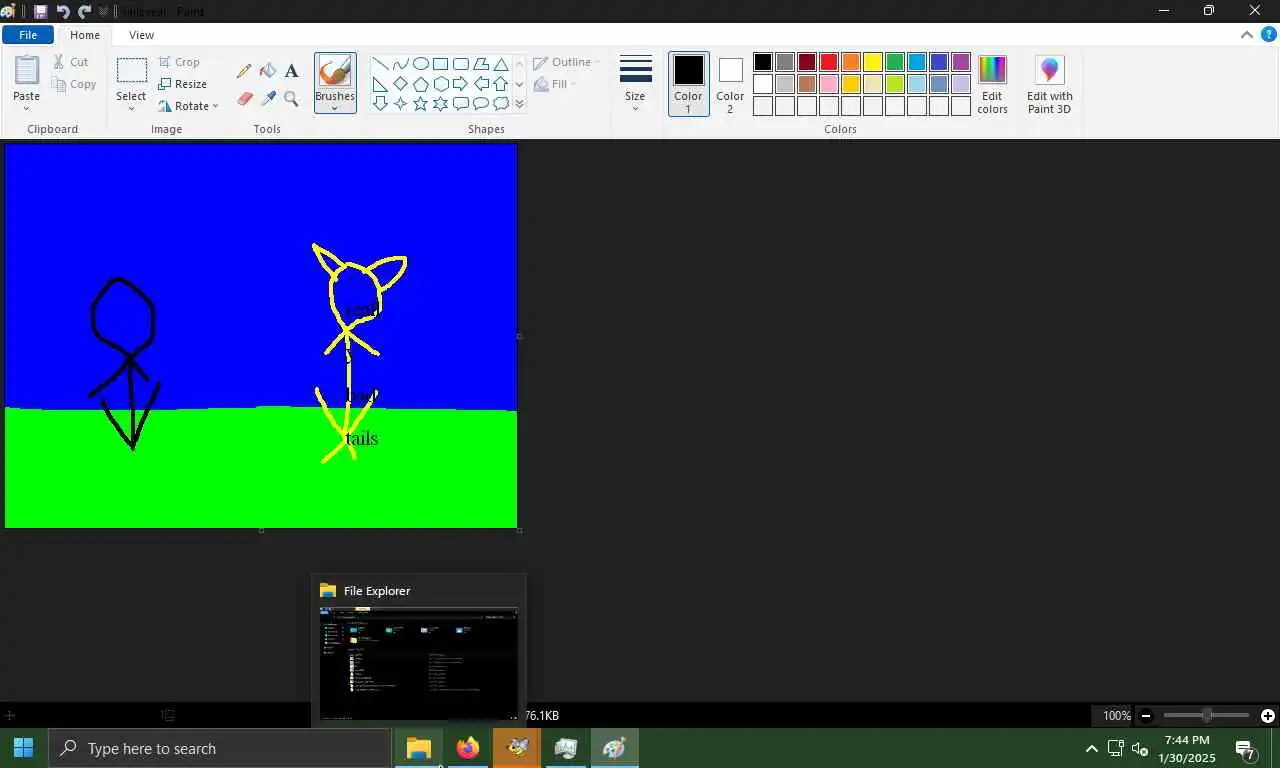The width and height of the screenshot is (1280, 768).
Task: Click the zoom slider handle
Action: point(1207,715)
